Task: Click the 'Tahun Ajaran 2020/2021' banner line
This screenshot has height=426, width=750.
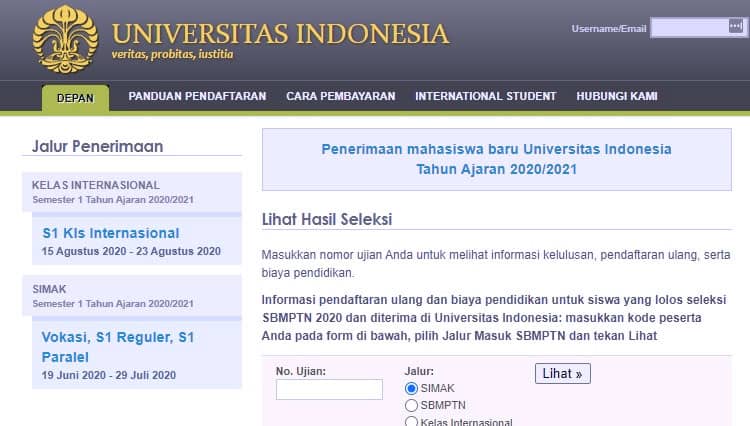Action: [x=496, y=169]
